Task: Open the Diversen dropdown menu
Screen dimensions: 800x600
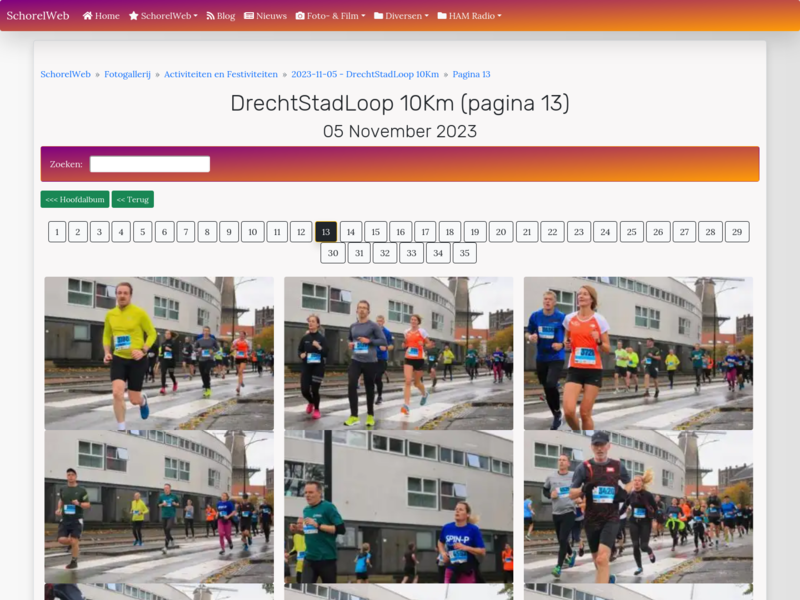Action: (402, 16)
